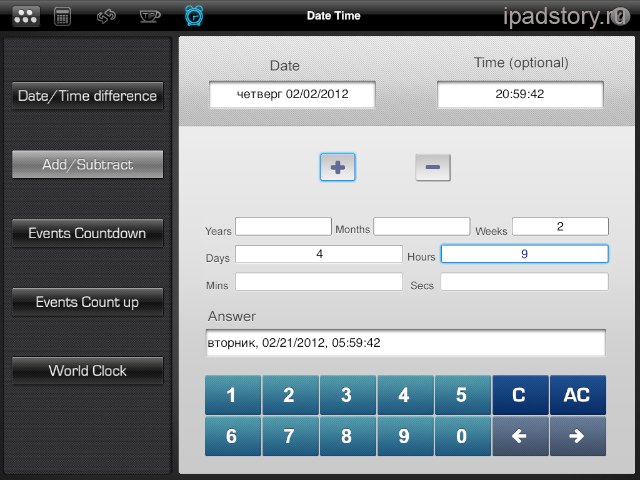
Task: Clear all fields with AC key
Action: click(578, 395)
